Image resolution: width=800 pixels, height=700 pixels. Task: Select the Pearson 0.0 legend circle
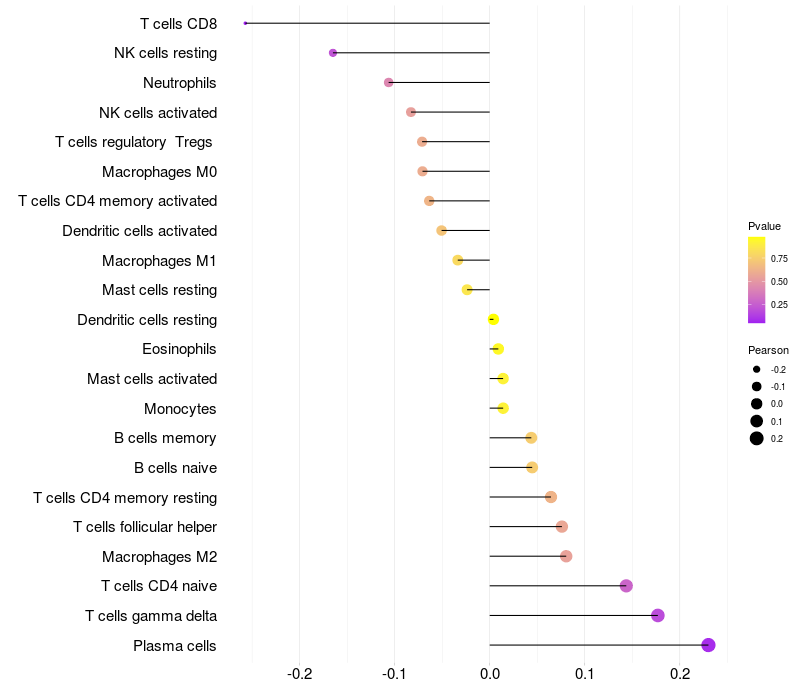tap(757, 404)
